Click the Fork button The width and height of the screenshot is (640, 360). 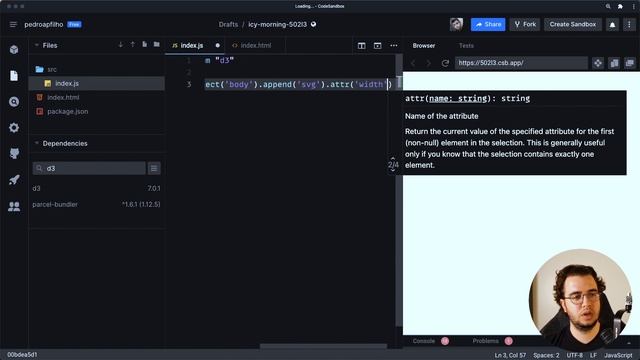tap(525, 24)
